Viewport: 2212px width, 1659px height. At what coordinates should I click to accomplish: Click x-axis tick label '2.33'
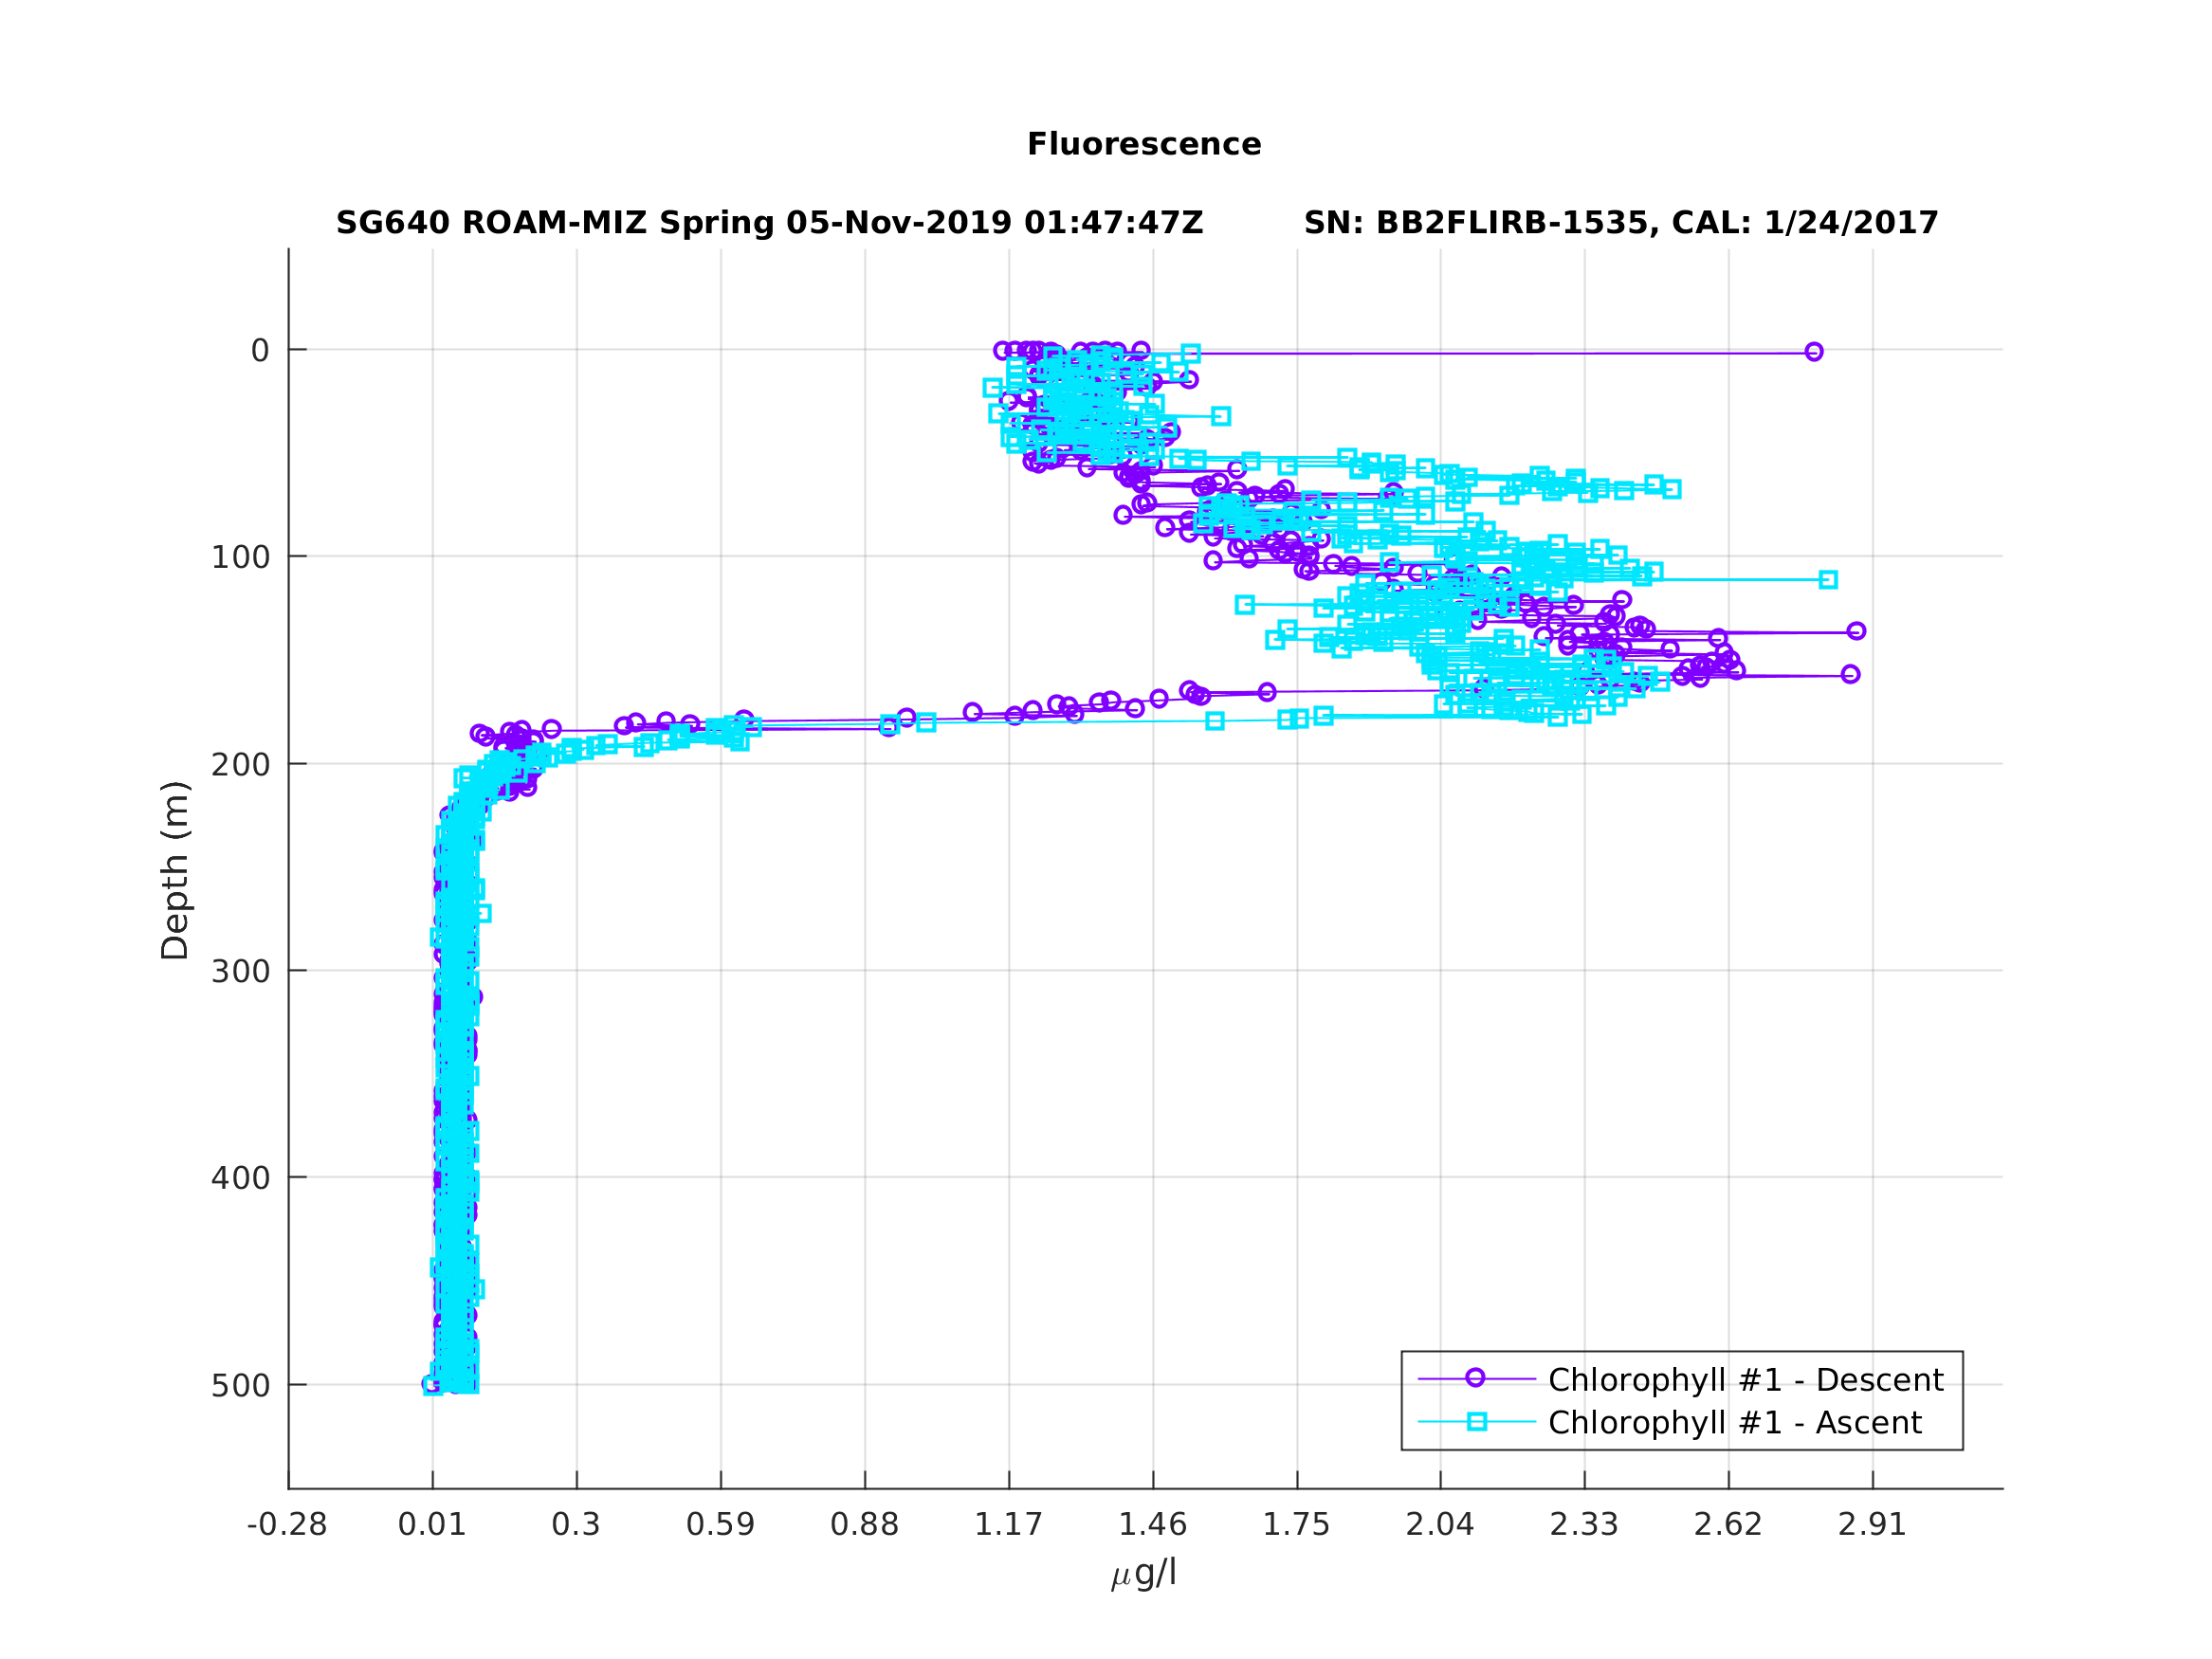tap(1584, 1525)
